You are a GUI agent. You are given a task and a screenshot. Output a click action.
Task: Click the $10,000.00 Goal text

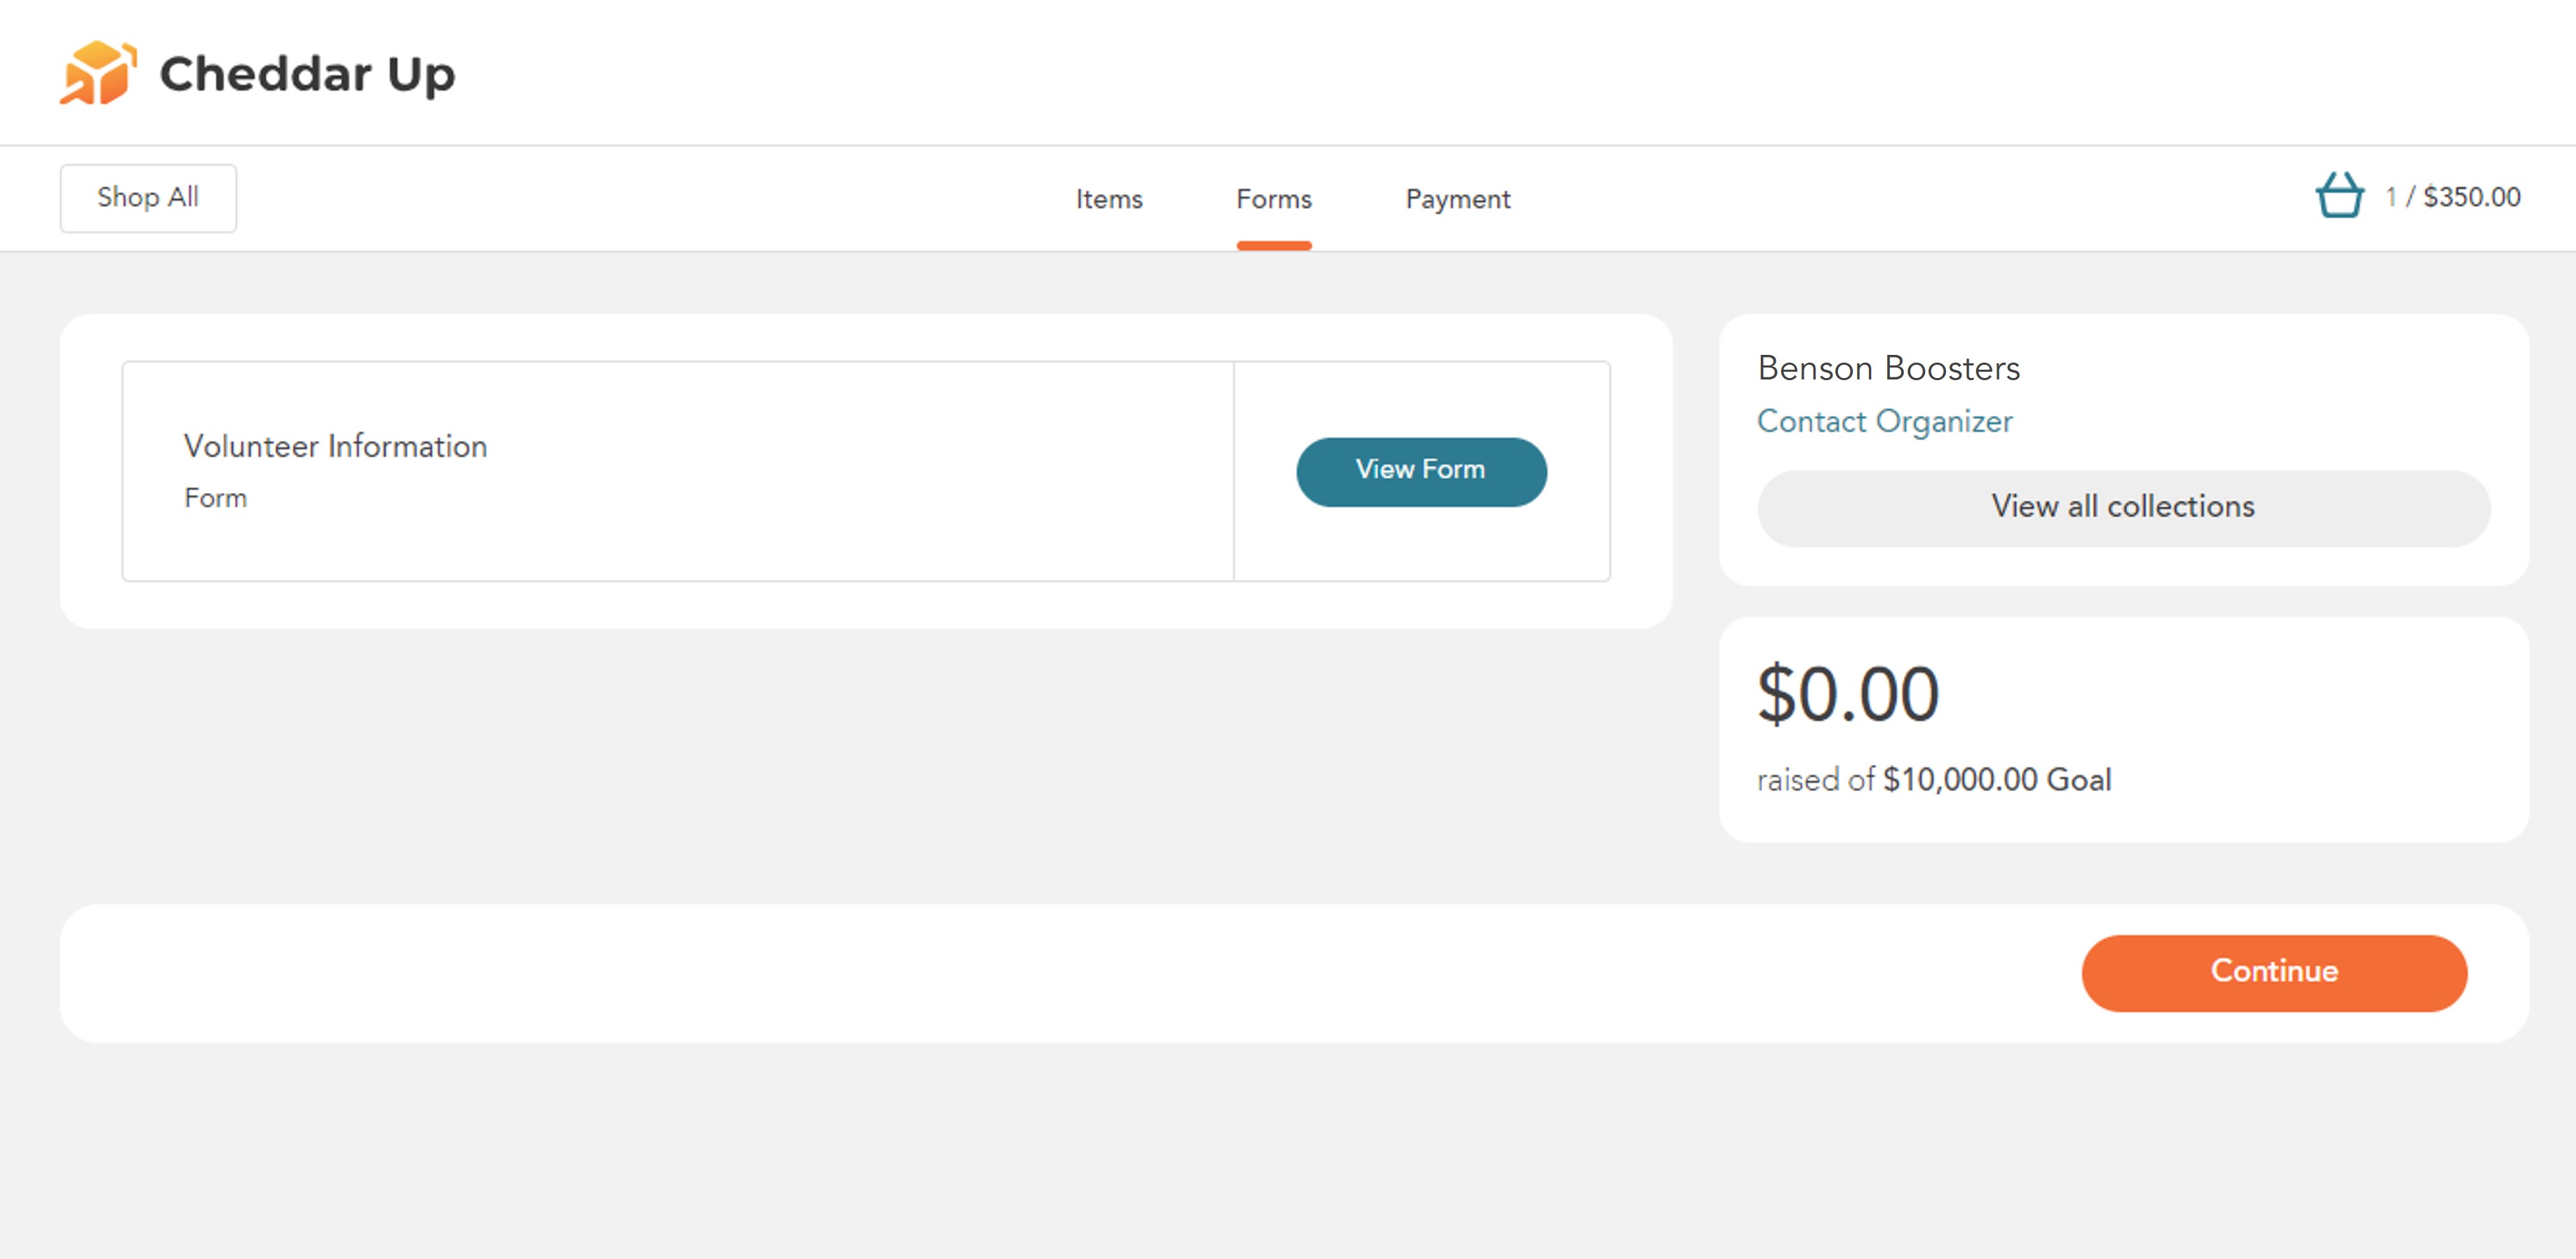coord(1996,779)
